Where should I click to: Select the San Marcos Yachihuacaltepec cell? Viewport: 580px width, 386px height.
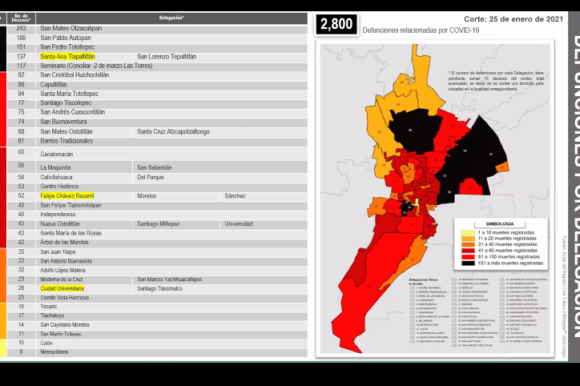point(170,280)
